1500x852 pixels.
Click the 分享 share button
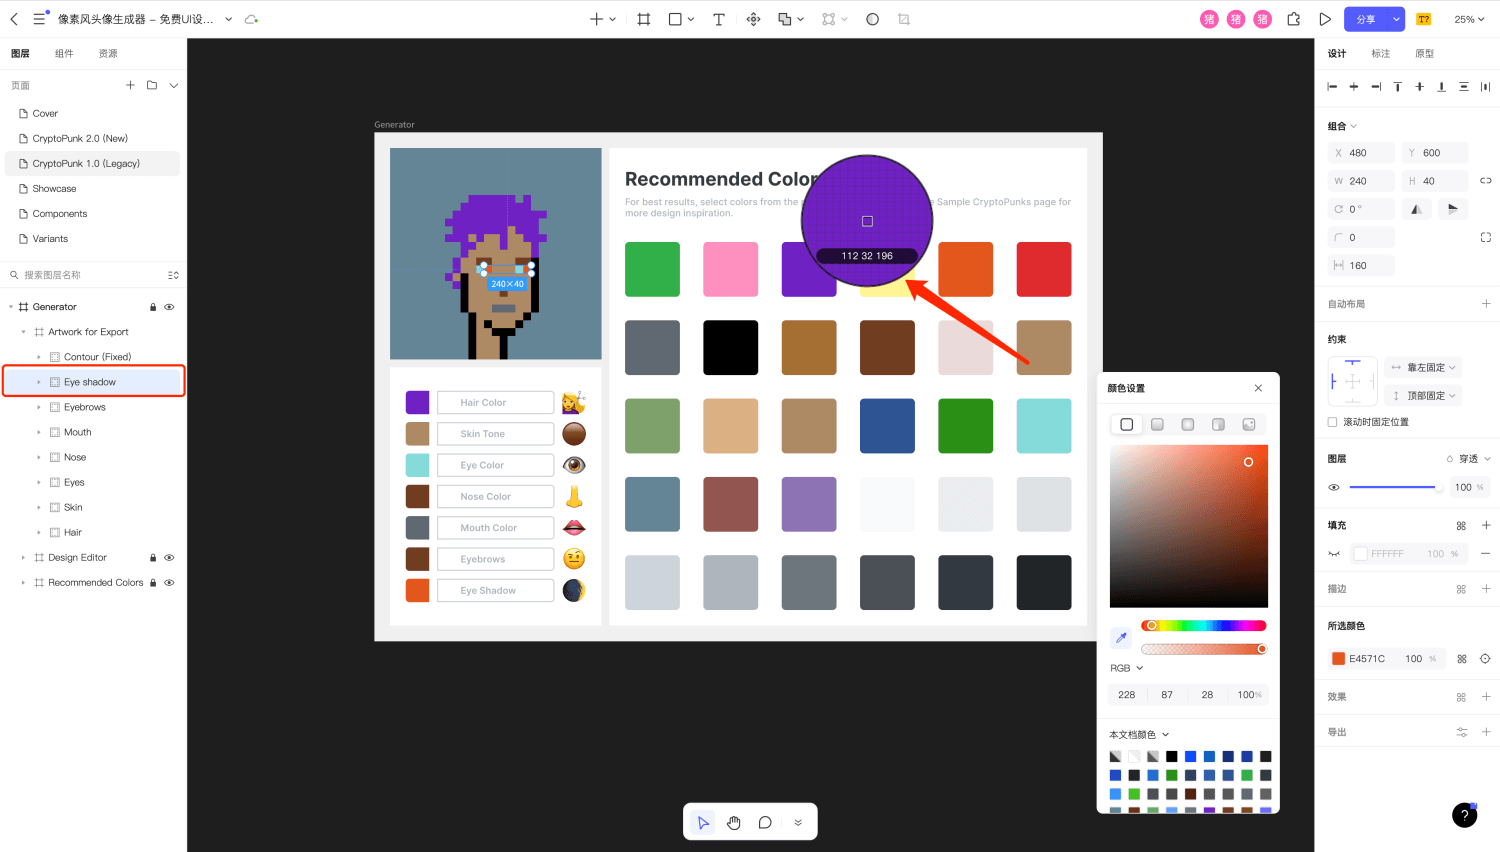pos(1366,19)
